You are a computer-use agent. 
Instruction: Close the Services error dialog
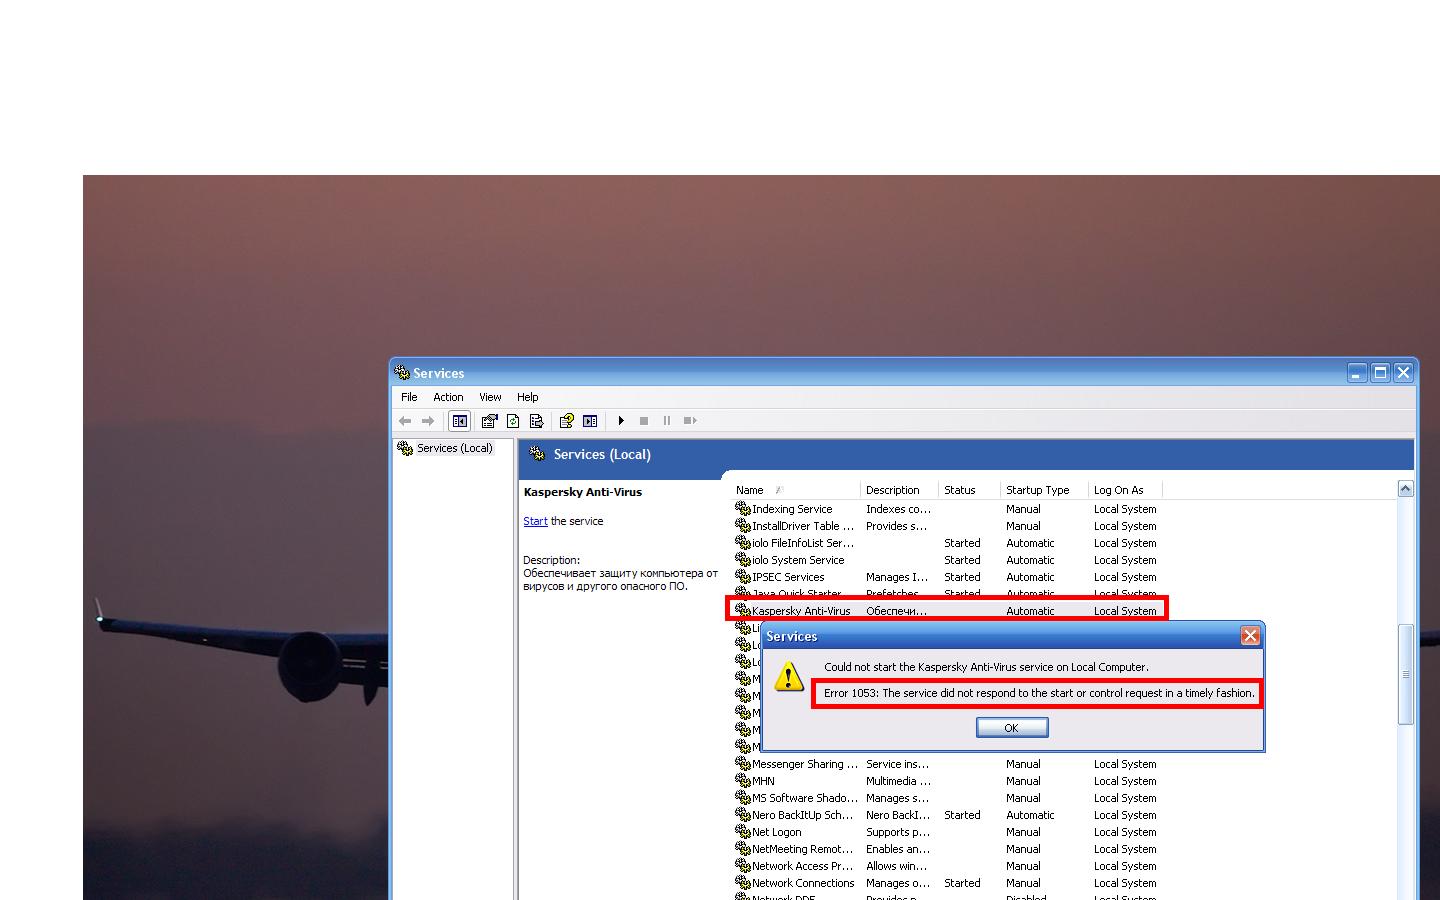pyautogui.click(x=1250, y=636)
